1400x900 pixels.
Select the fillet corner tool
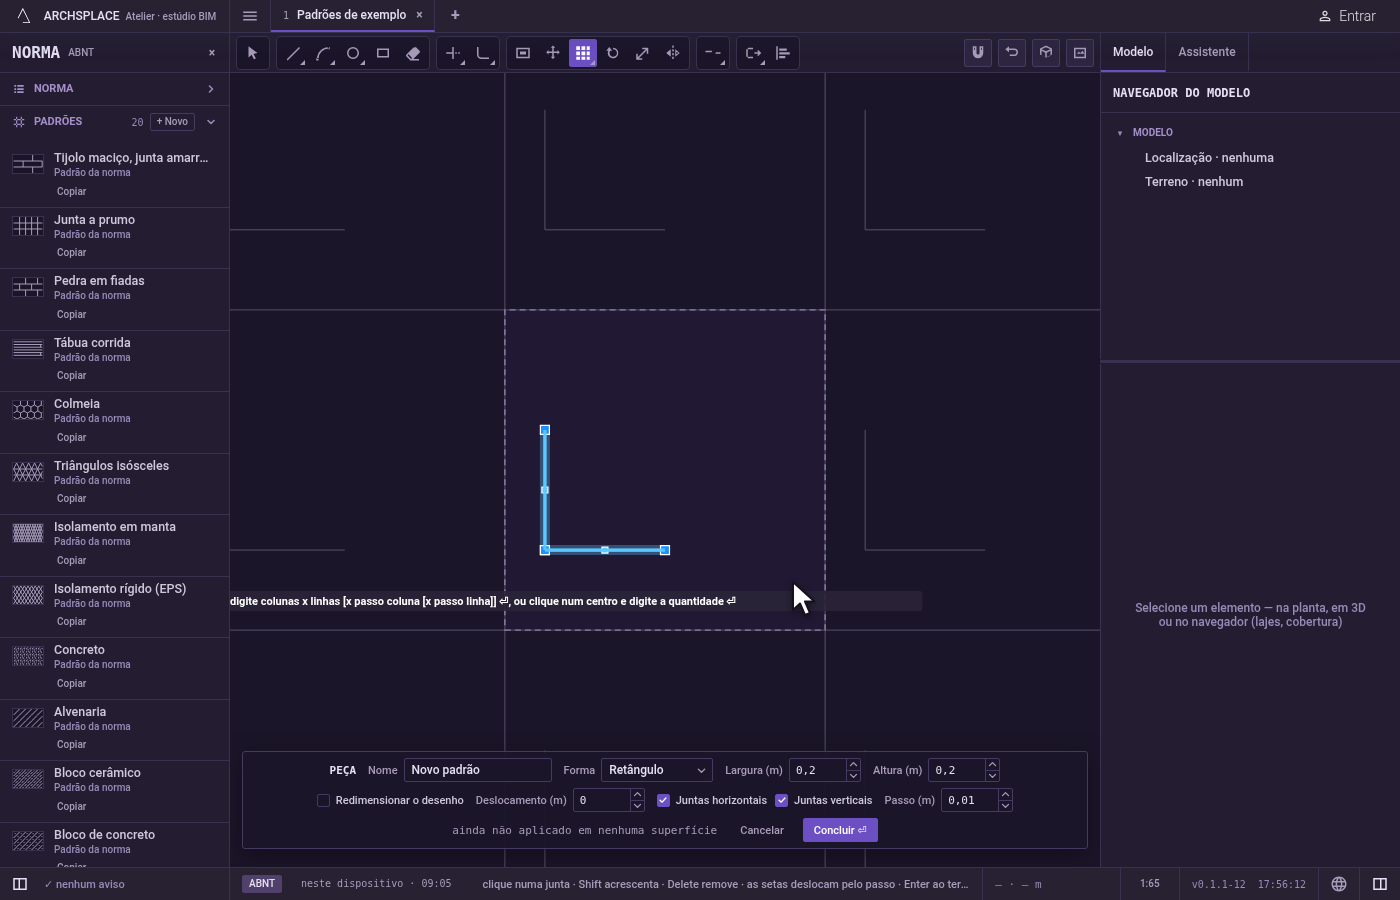tap(483, 53)
